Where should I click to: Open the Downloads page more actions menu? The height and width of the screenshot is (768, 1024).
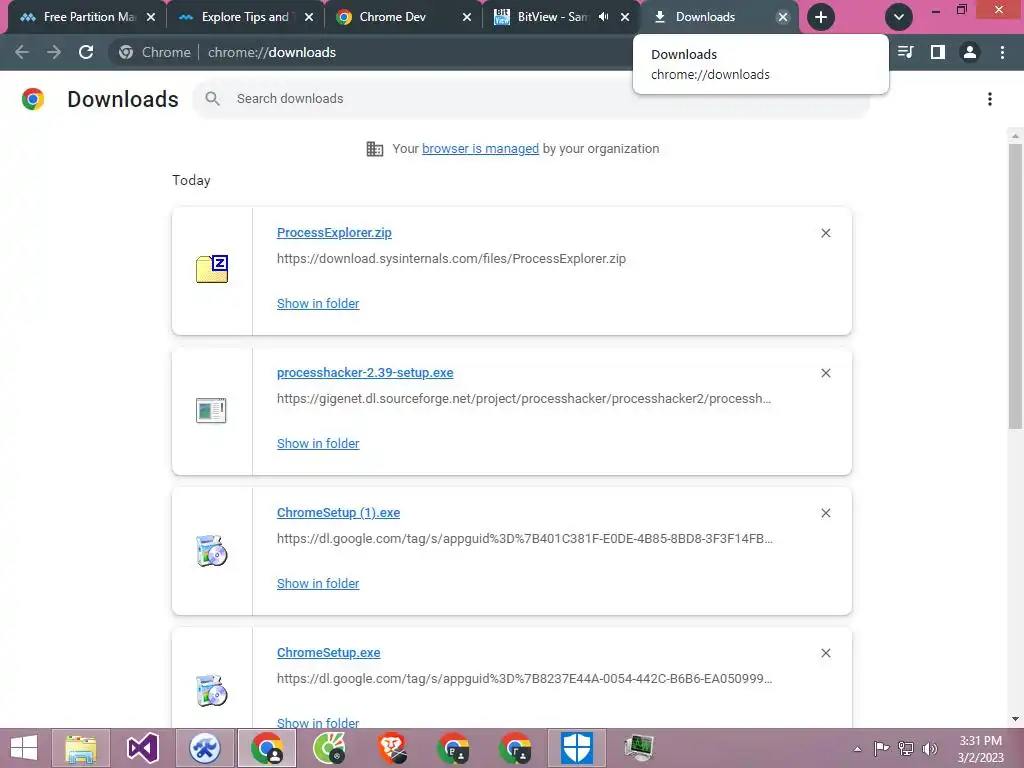point(990,99)
